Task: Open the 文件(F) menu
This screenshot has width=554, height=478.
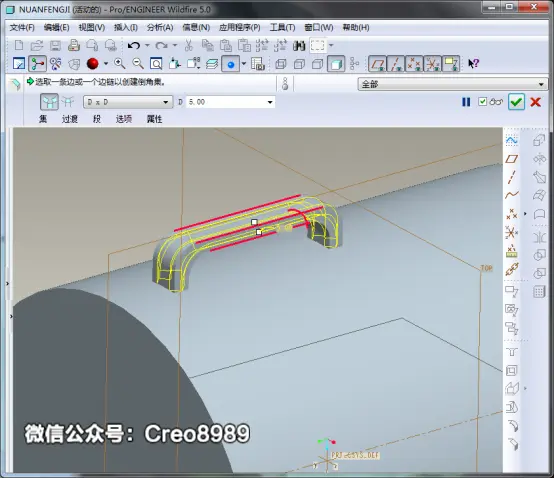Action: point(22,27)
